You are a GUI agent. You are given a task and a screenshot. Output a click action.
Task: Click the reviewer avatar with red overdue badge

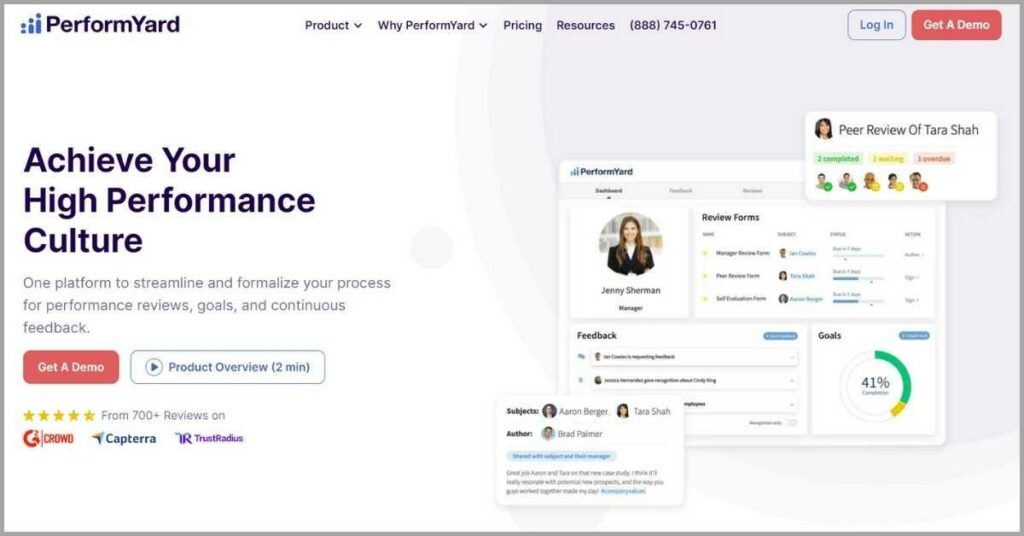click(x=918, y=181)
